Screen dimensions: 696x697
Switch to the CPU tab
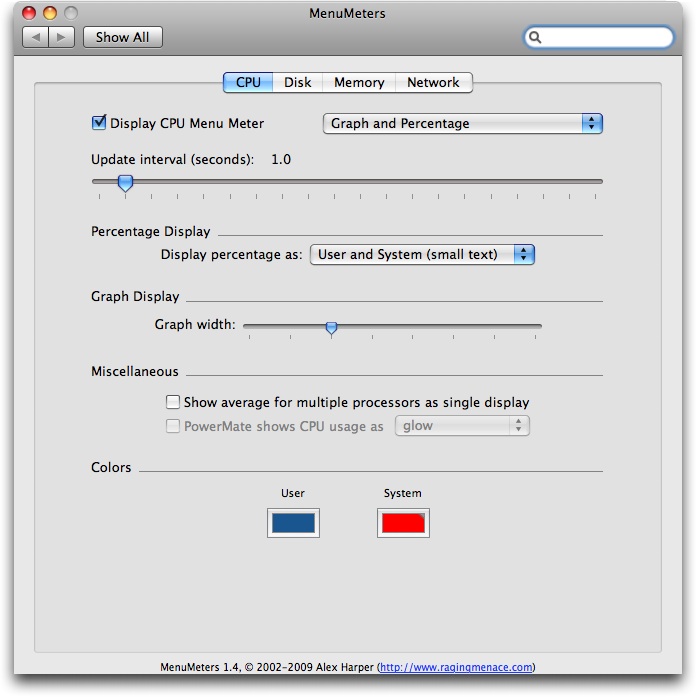click(x=248, y=83)
